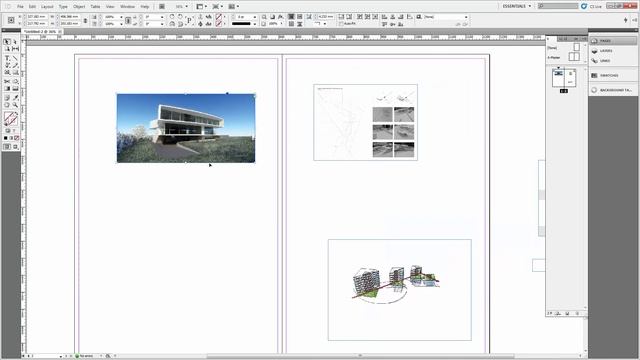The image size is (640, 360).
Task: Switch to Normal view mode in toolbox
Action: pos(7,147)
